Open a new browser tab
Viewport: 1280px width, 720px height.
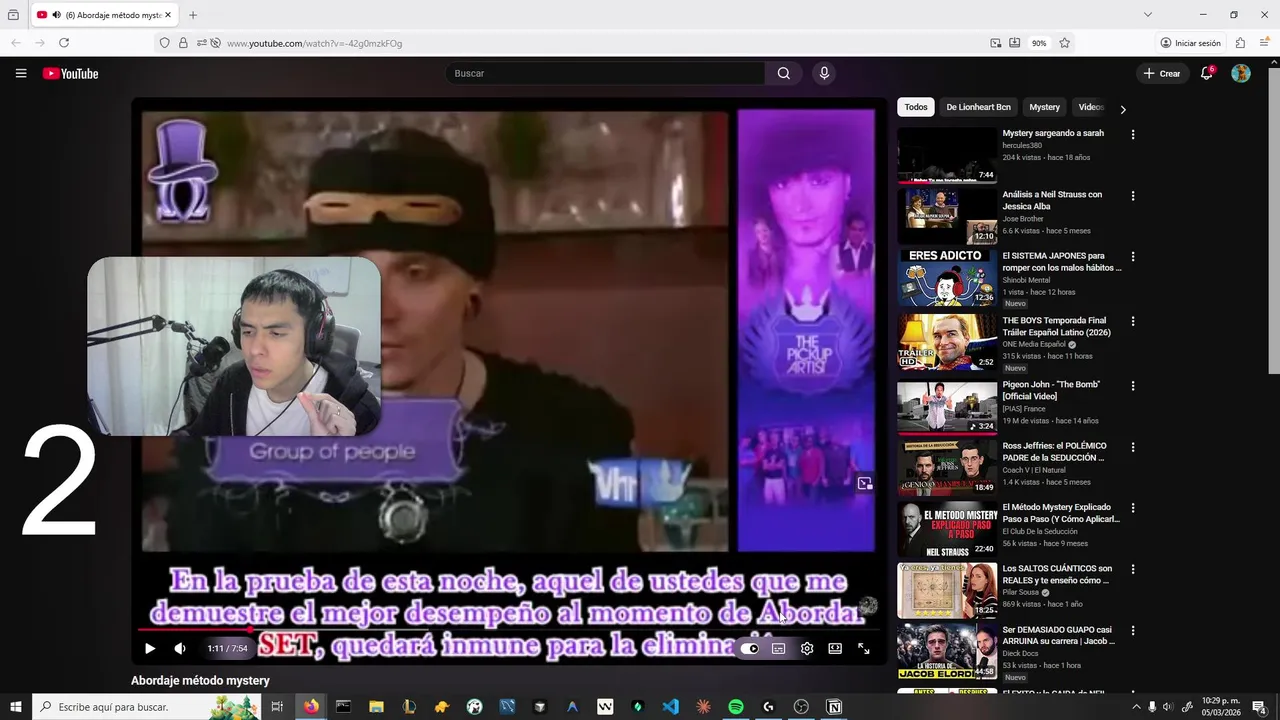[193, 15]
